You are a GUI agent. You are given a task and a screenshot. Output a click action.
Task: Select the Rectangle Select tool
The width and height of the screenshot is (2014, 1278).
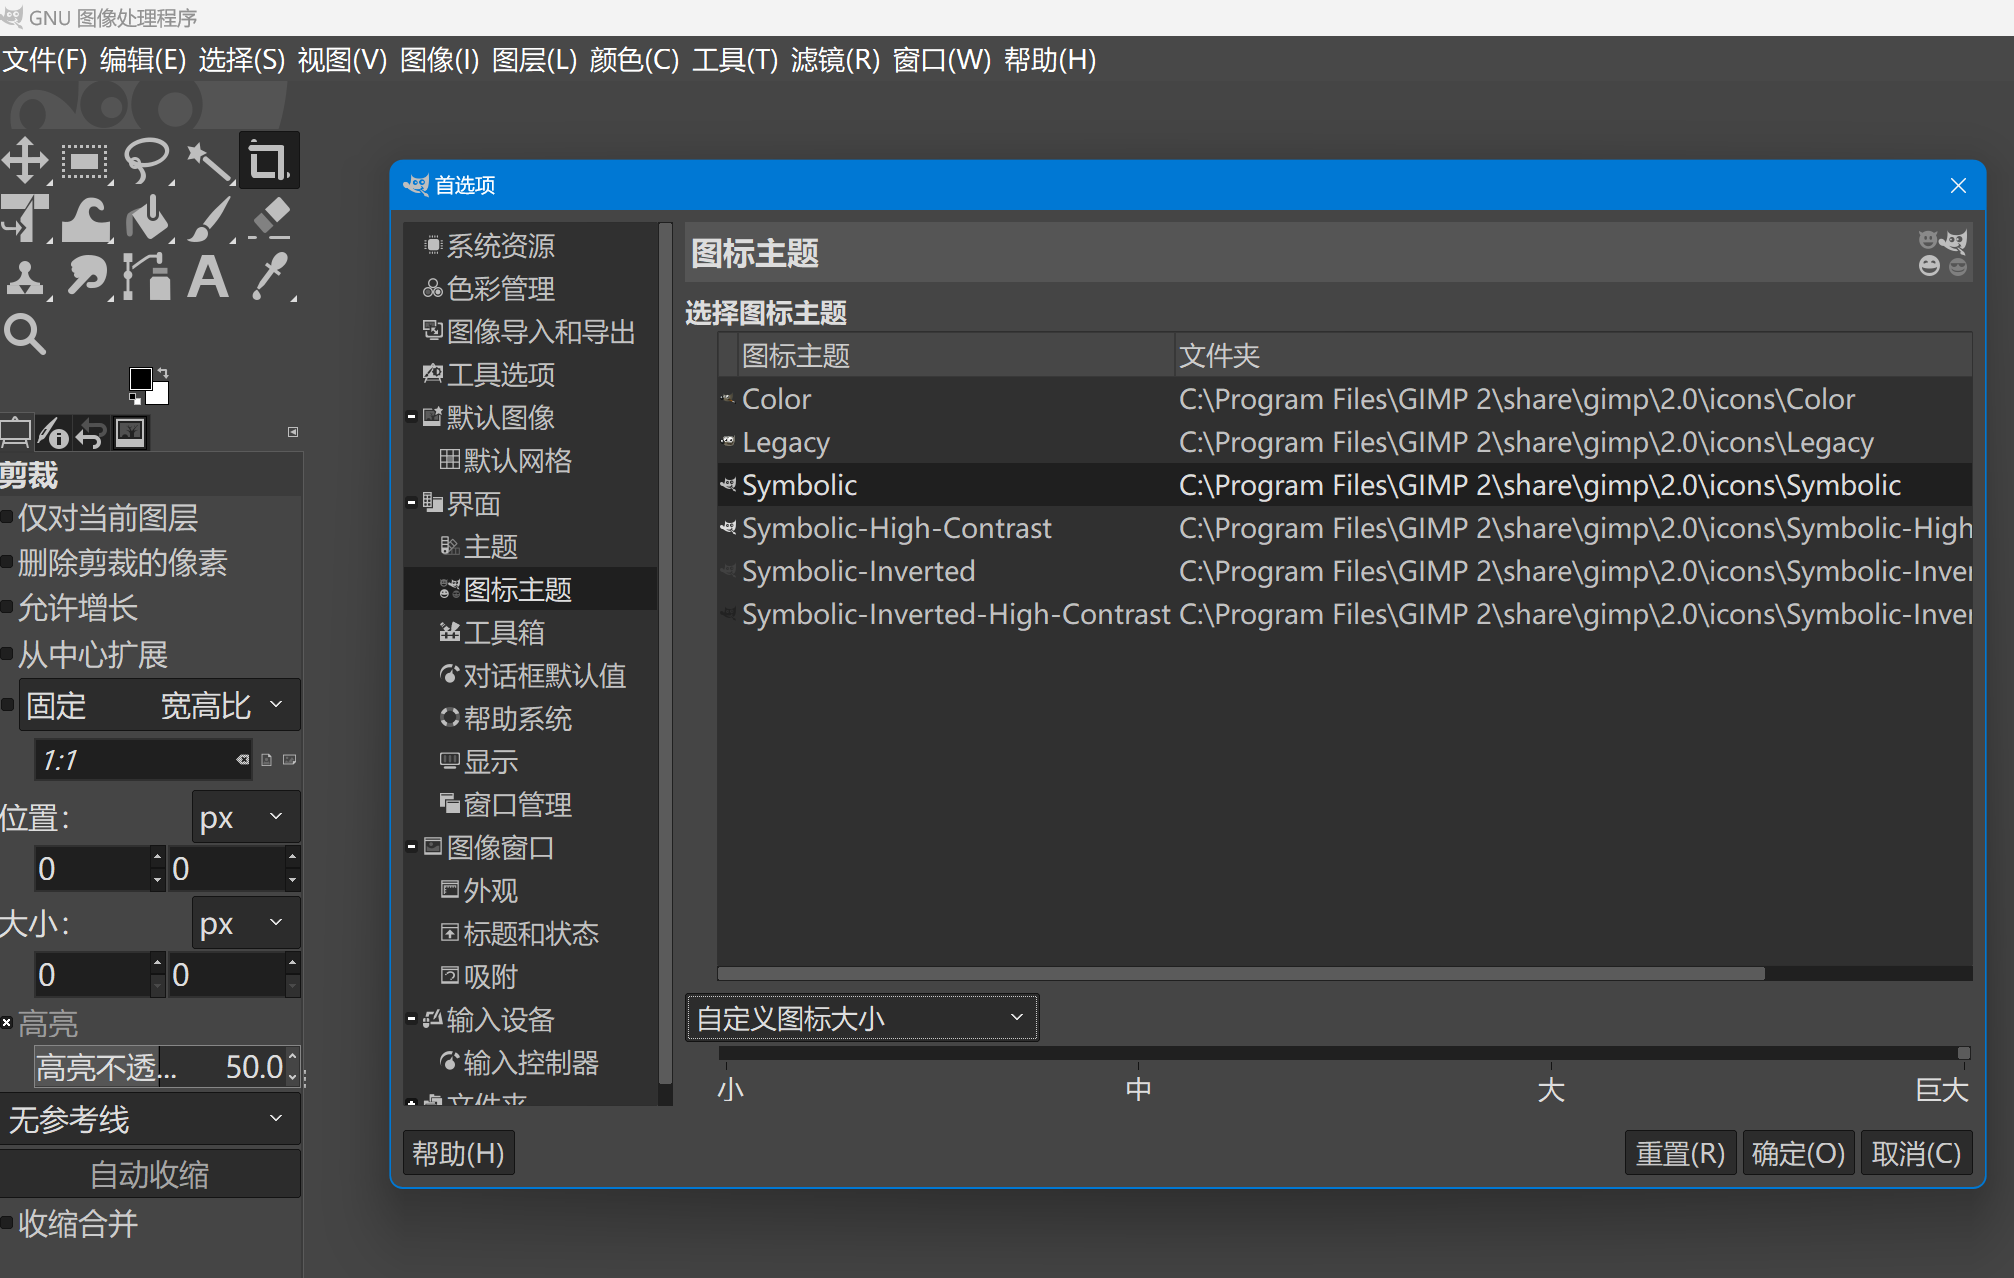tap(86, 161)
